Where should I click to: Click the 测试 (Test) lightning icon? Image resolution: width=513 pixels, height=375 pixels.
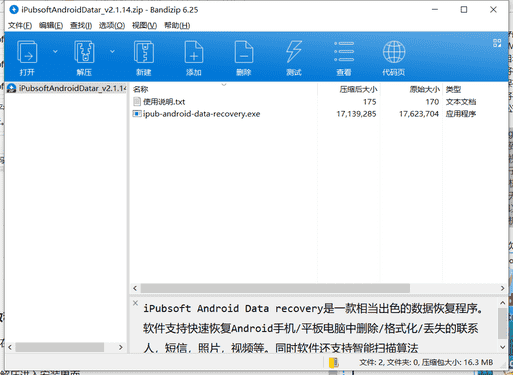294,52
